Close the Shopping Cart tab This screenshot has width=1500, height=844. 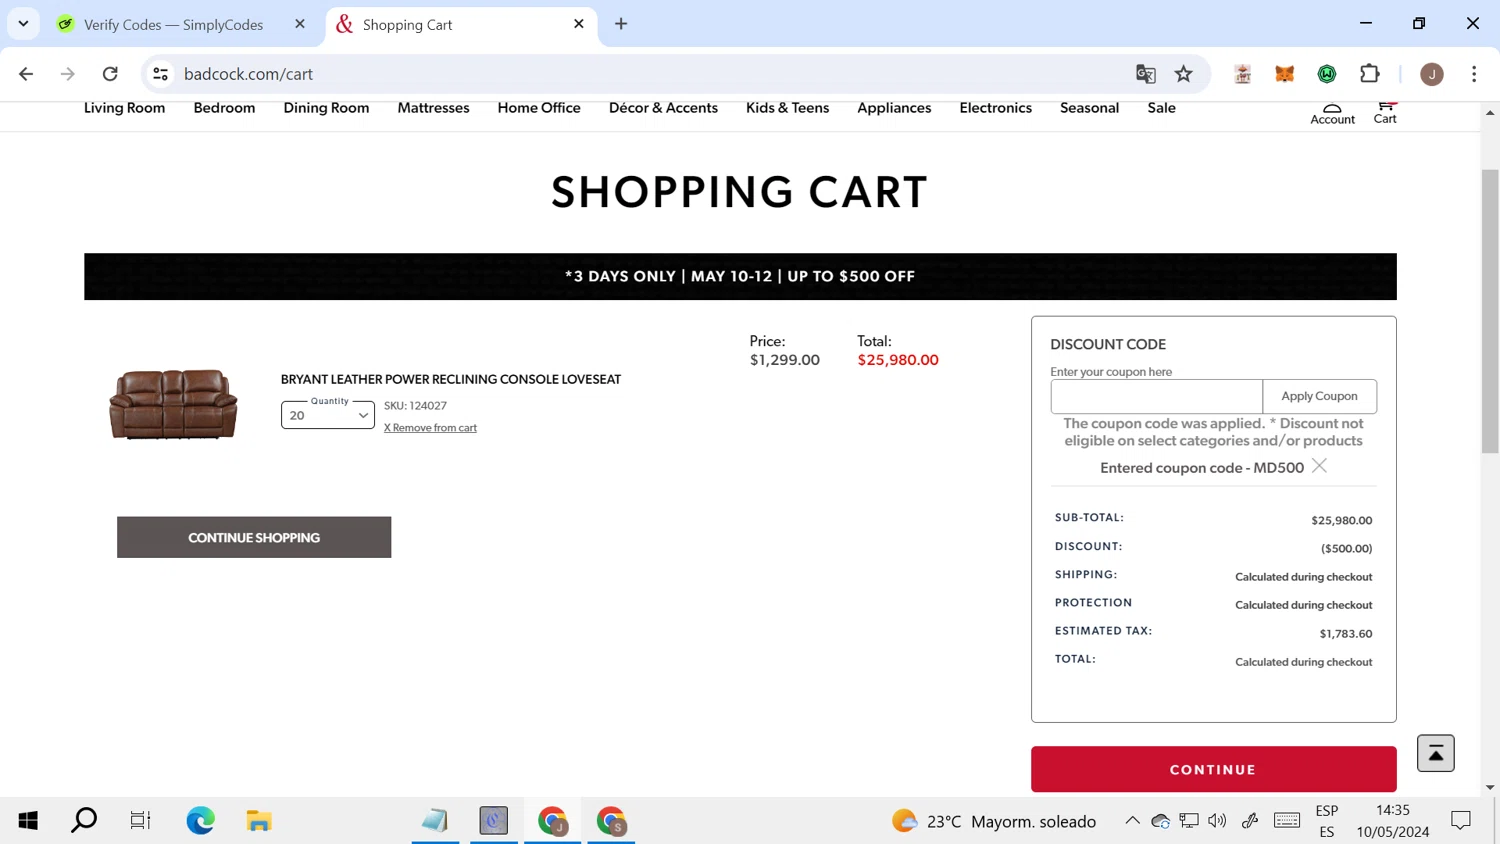579,24
